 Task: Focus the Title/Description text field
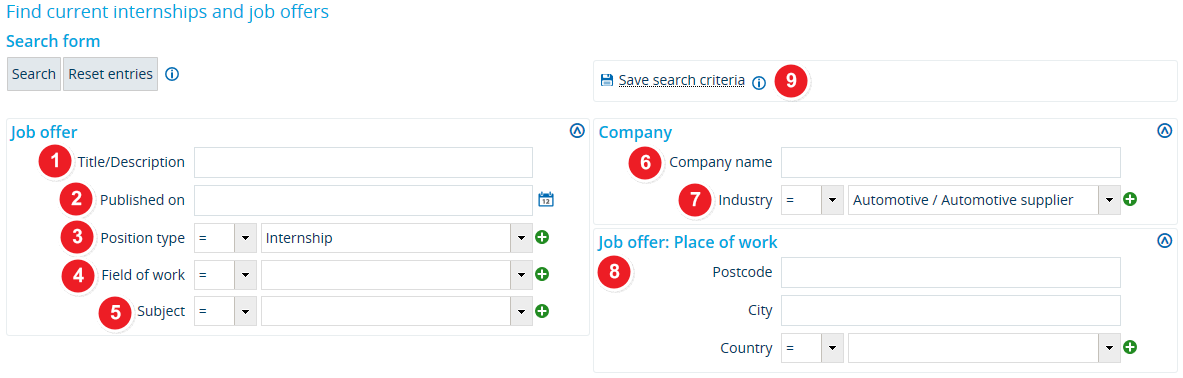(x=364, y=162)
